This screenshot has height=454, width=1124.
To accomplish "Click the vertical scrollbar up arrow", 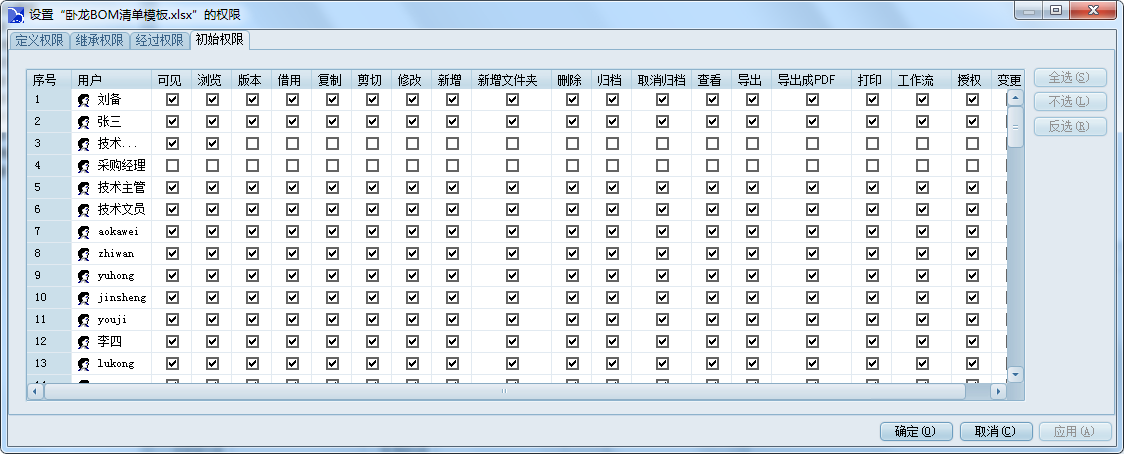I will (1015, 99).
